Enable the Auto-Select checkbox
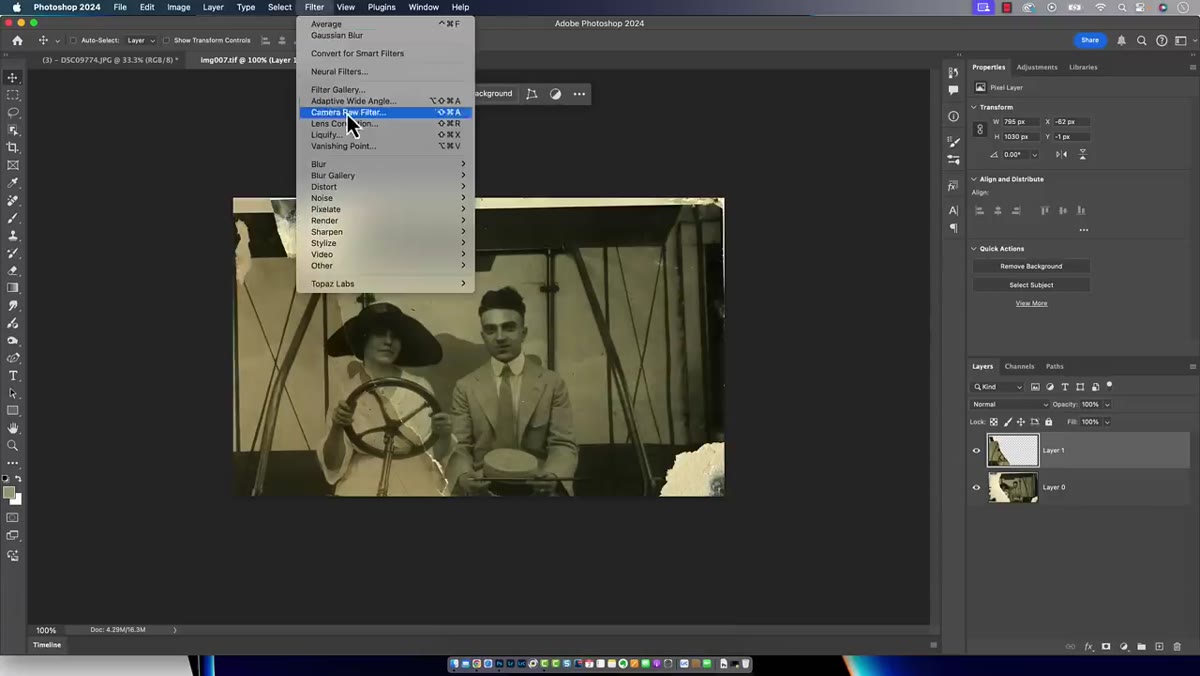Screen dimensions: 1200x676 [x=73, y=40]
